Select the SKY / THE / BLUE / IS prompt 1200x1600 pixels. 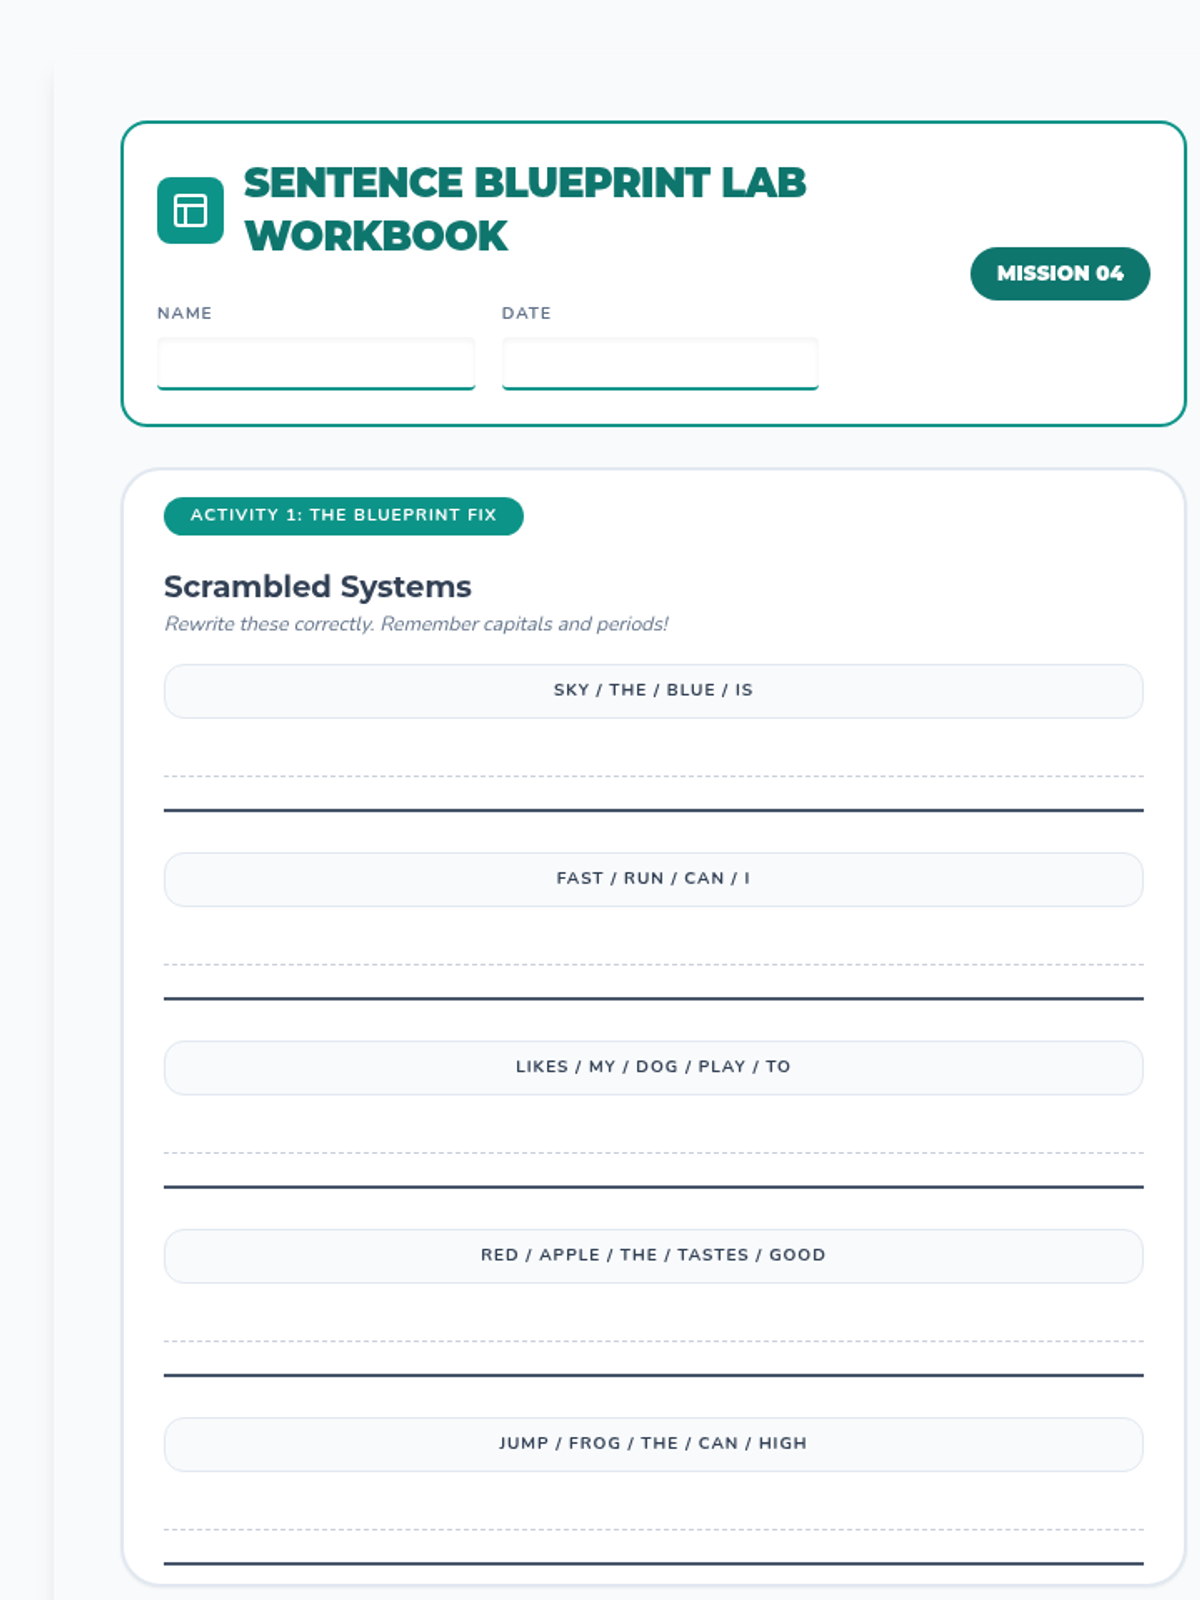(653, 690)
